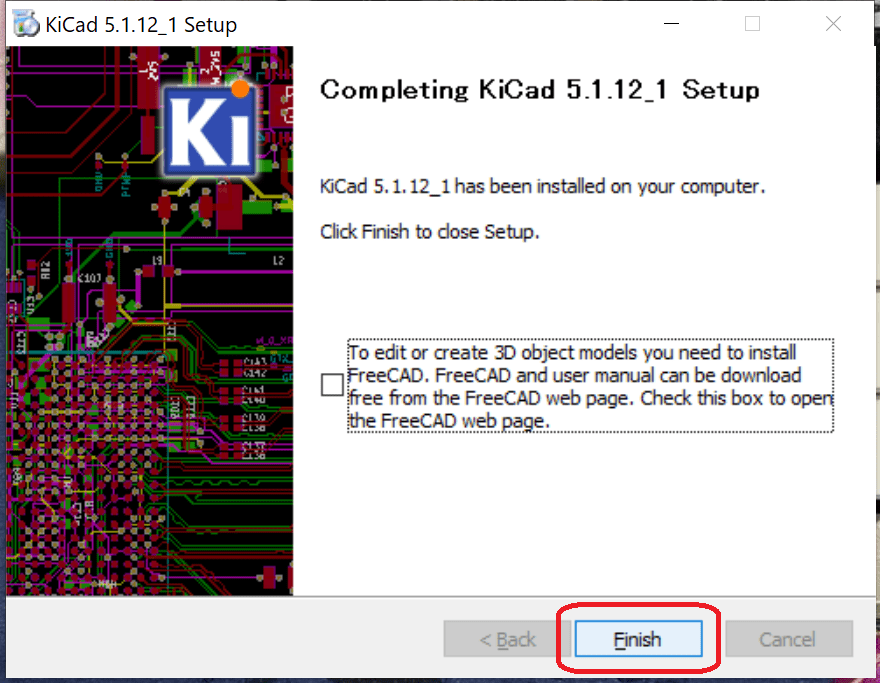Viewport: 880px width, 683px height.
Task: Click the disabled maximize window button
Action: (752, 24)
